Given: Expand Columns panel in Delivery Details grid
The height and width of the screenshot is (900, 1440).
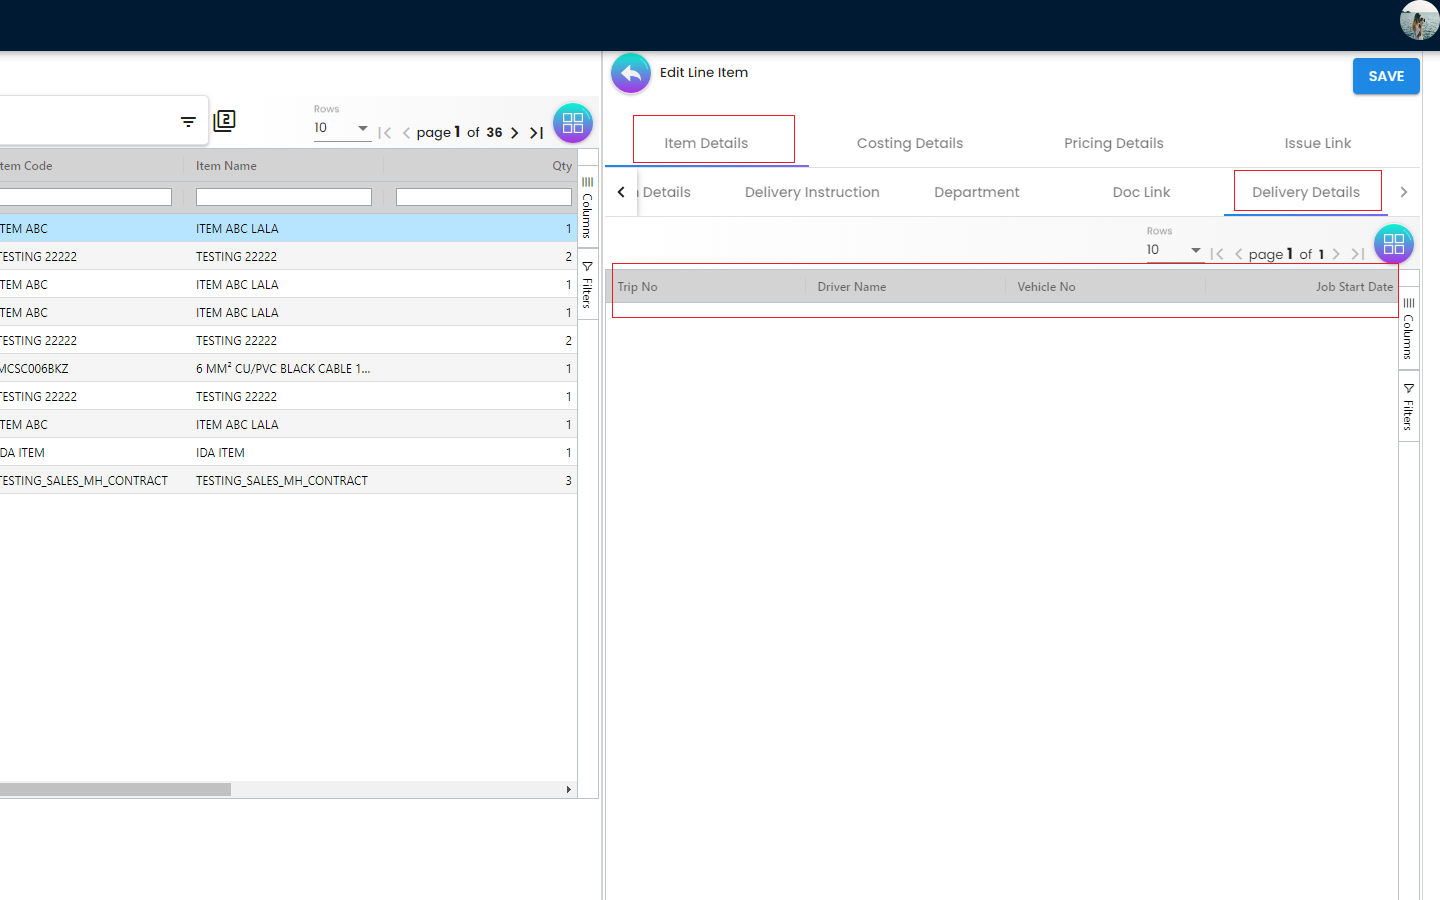Looking at the screenshot, I should tap(1408, 330).
